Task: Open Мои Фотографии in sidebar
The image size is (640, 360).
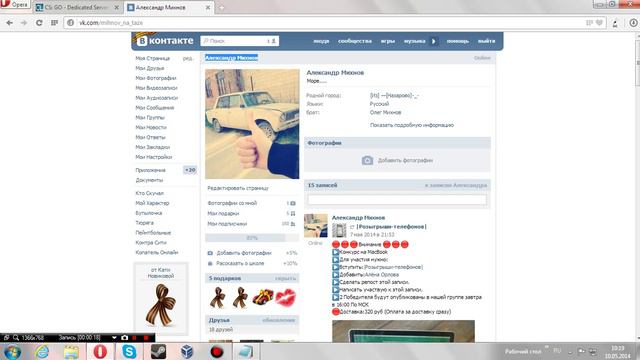Action: tap(156, 78)
